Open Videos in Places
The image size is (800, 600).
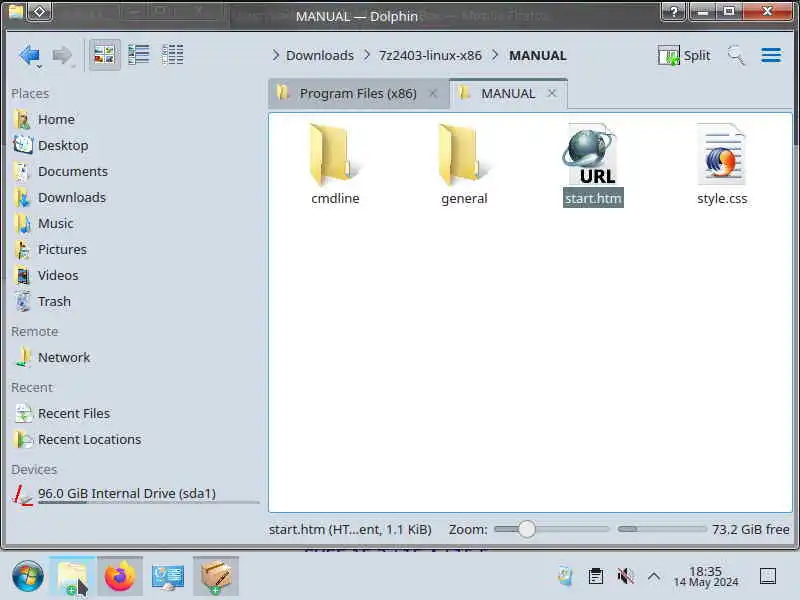pos(58,276)
